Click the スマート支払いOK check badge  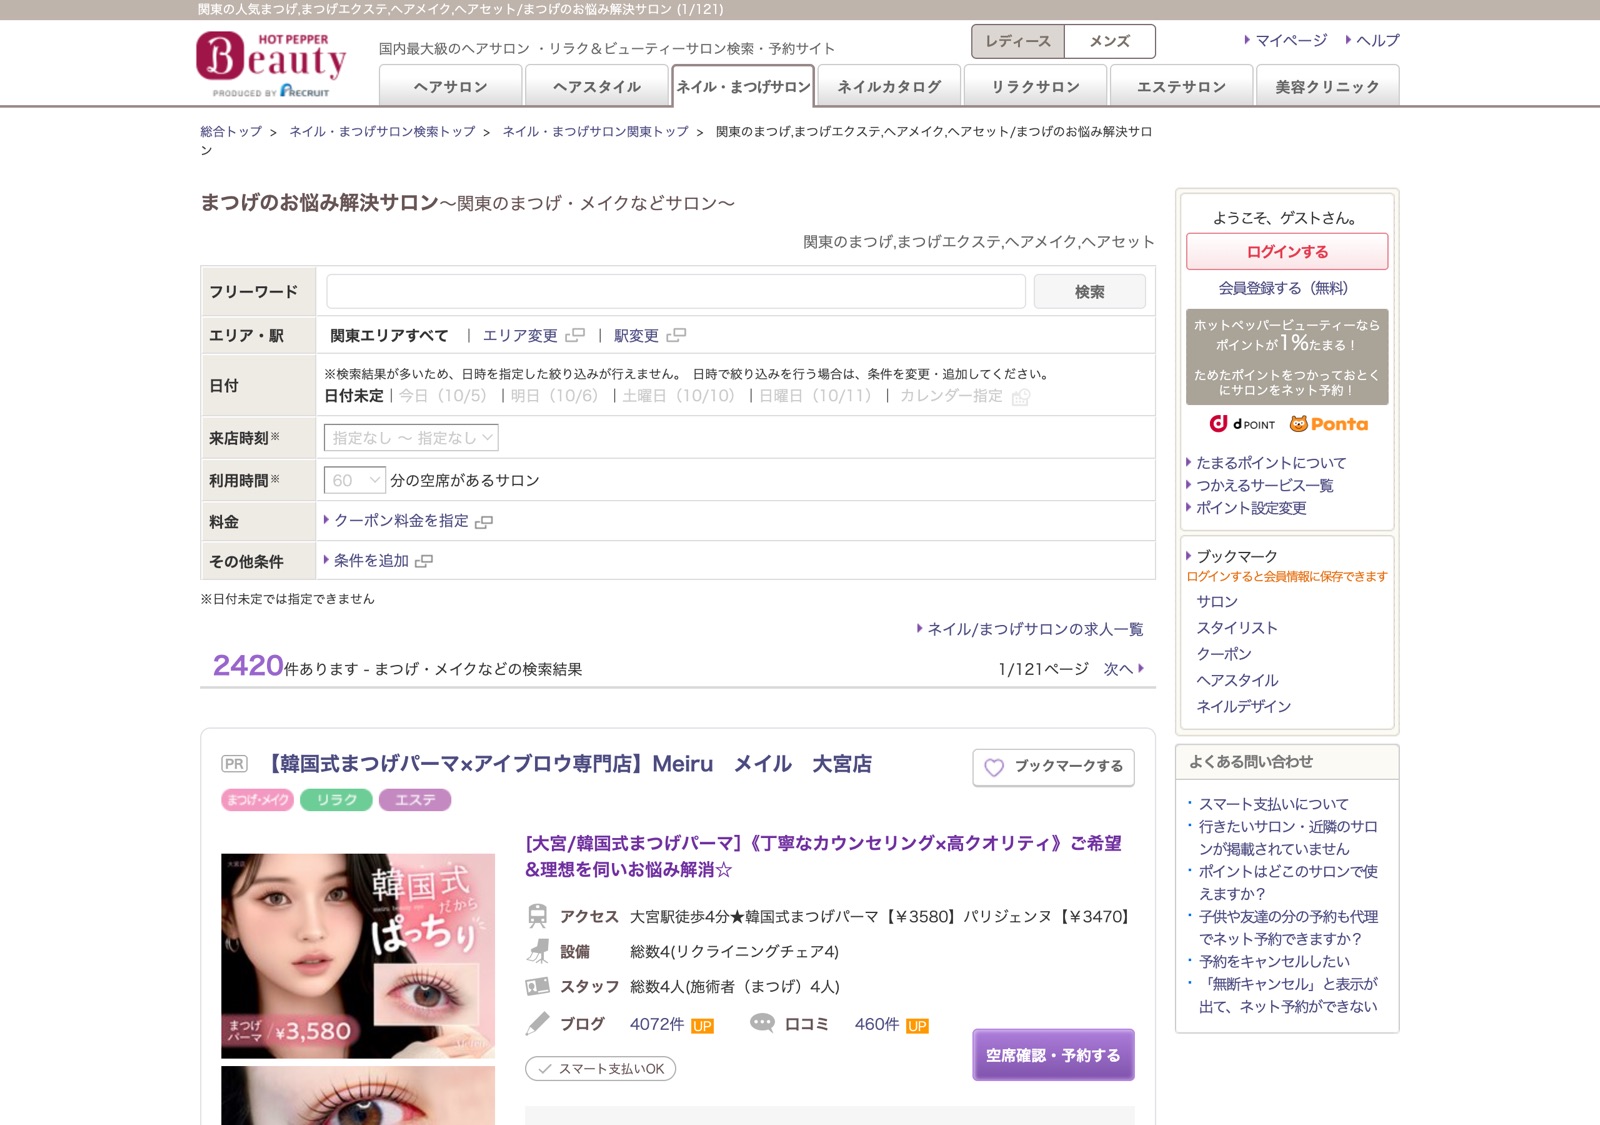(x=601, y=1069)
